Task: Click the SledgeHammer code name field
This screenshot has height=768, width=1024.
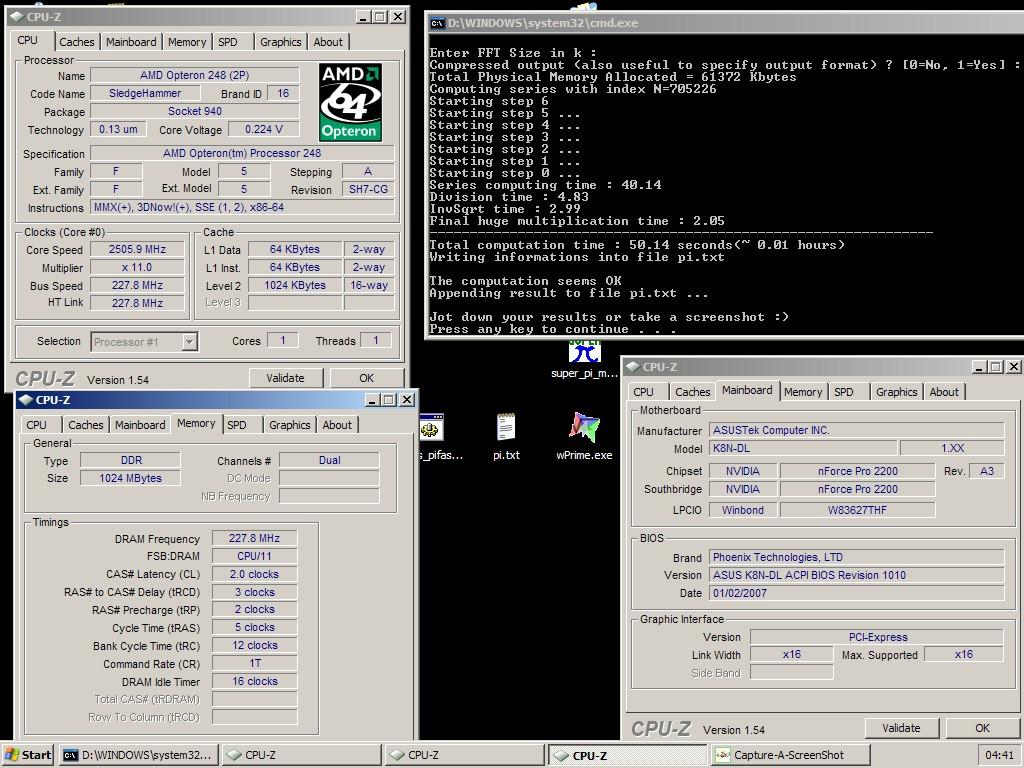Action: pyautogui.click(x=145, y=93)
